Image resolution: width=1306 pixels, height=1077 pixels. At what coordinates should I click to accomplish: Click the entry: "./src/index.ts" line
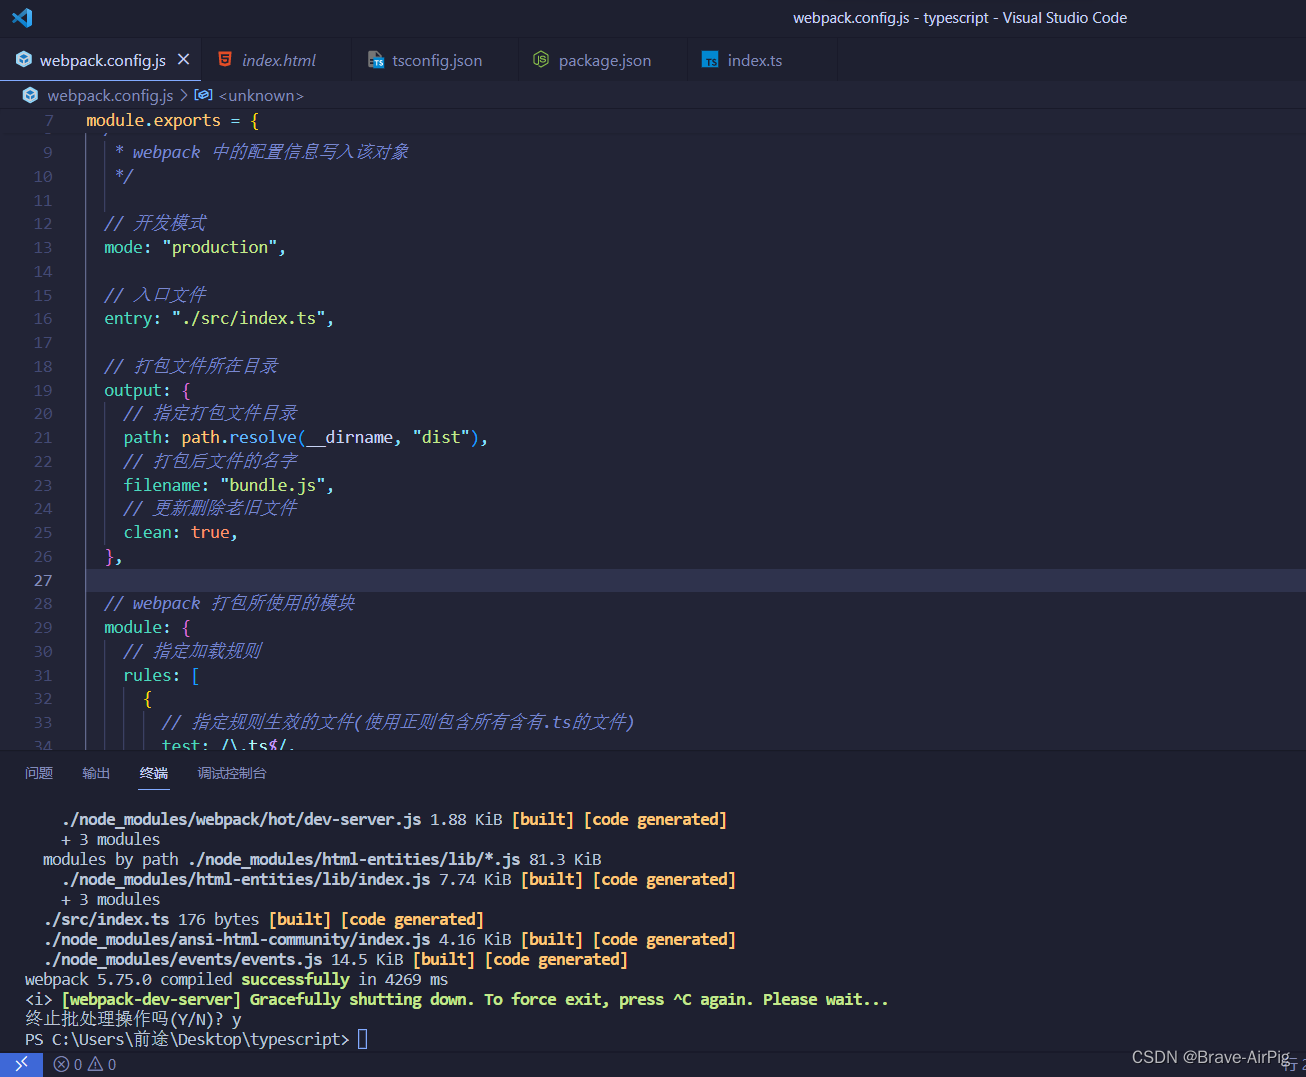219,319
